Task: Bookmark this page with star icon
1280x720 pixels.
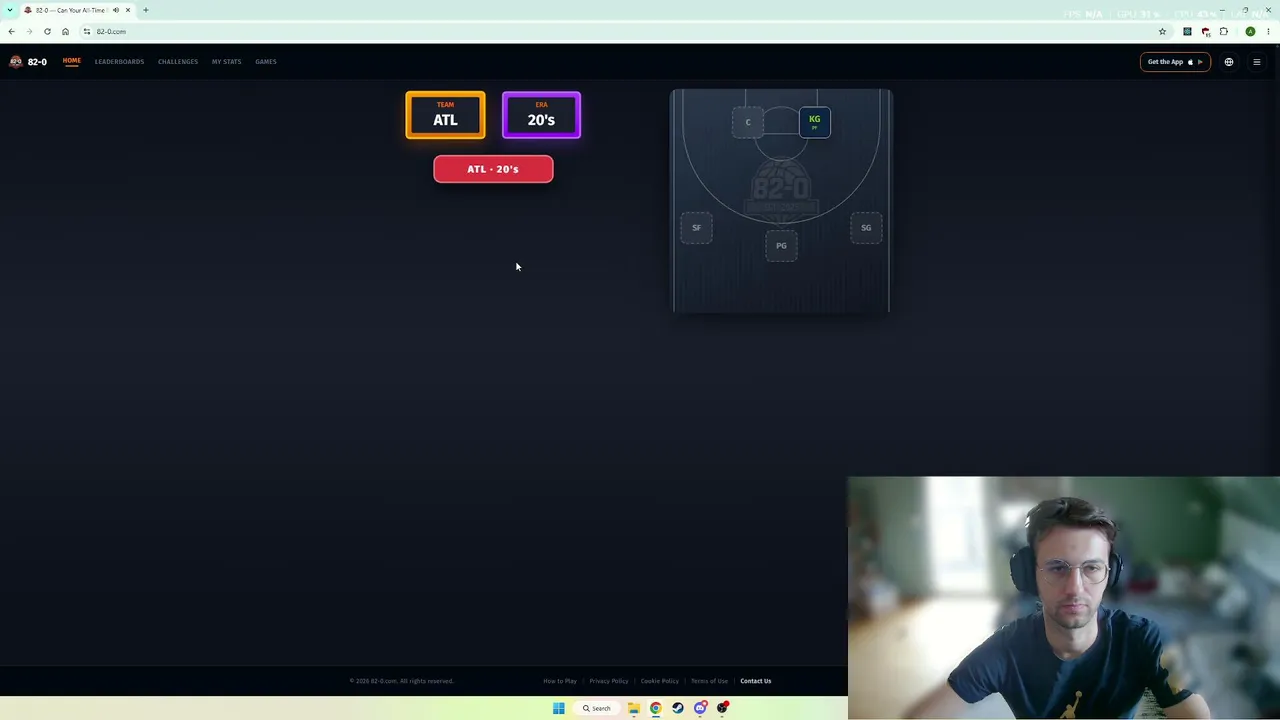Action: pyautogui.click(x=1162, y=31)
